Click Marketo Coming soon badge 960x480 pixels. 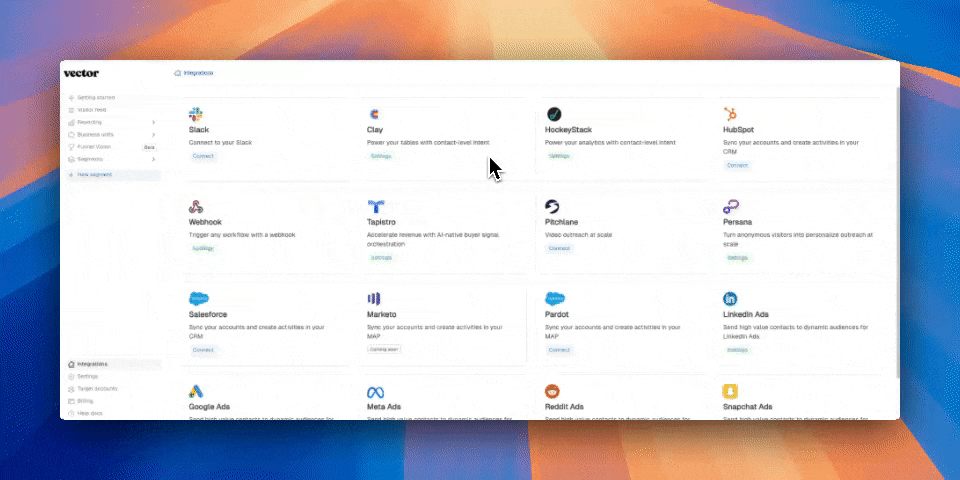pos(384,349)
